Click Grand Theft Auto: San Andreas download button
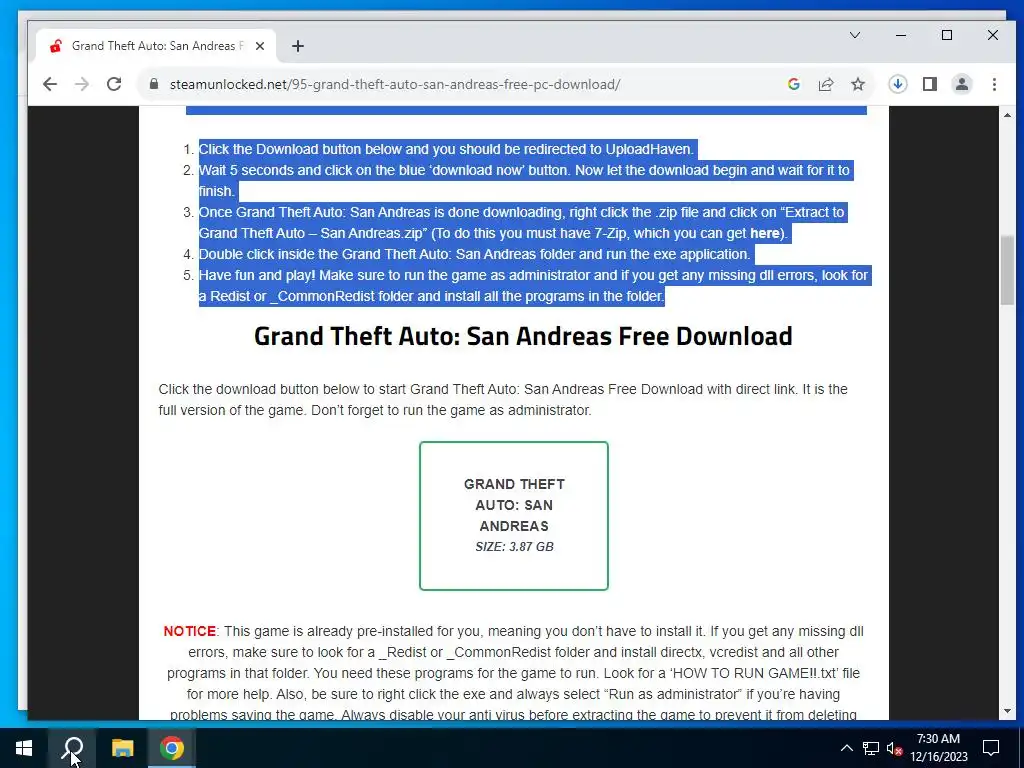This screenshot has height=768, width=1024. click(514, 516)
